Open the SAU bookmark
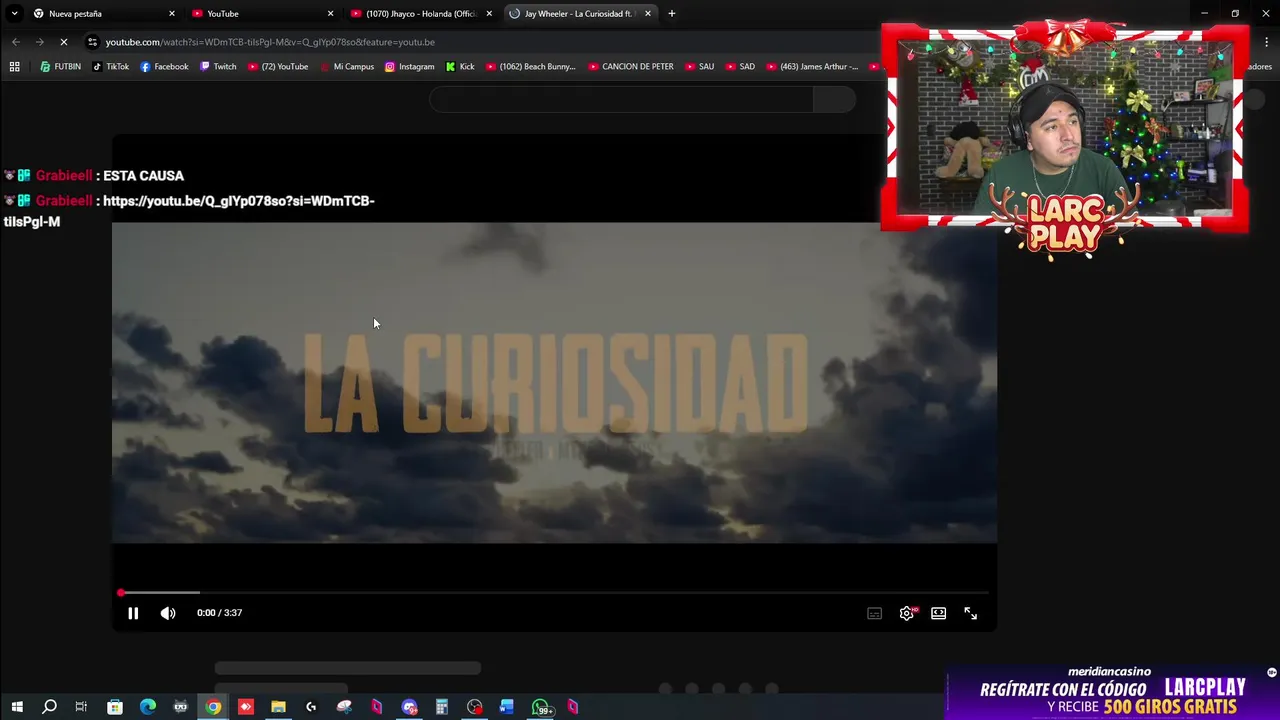This screenshot has width=1280, height=720. pos(698,66)
